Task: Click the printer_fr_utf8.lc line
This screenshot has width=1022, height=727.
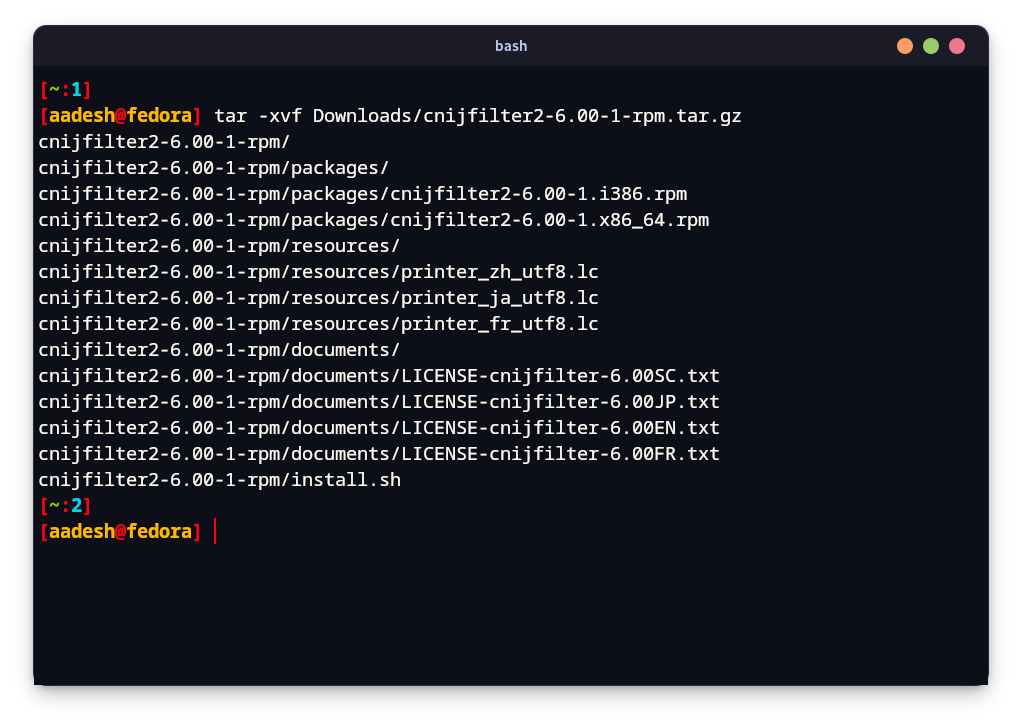Action: 319,324
